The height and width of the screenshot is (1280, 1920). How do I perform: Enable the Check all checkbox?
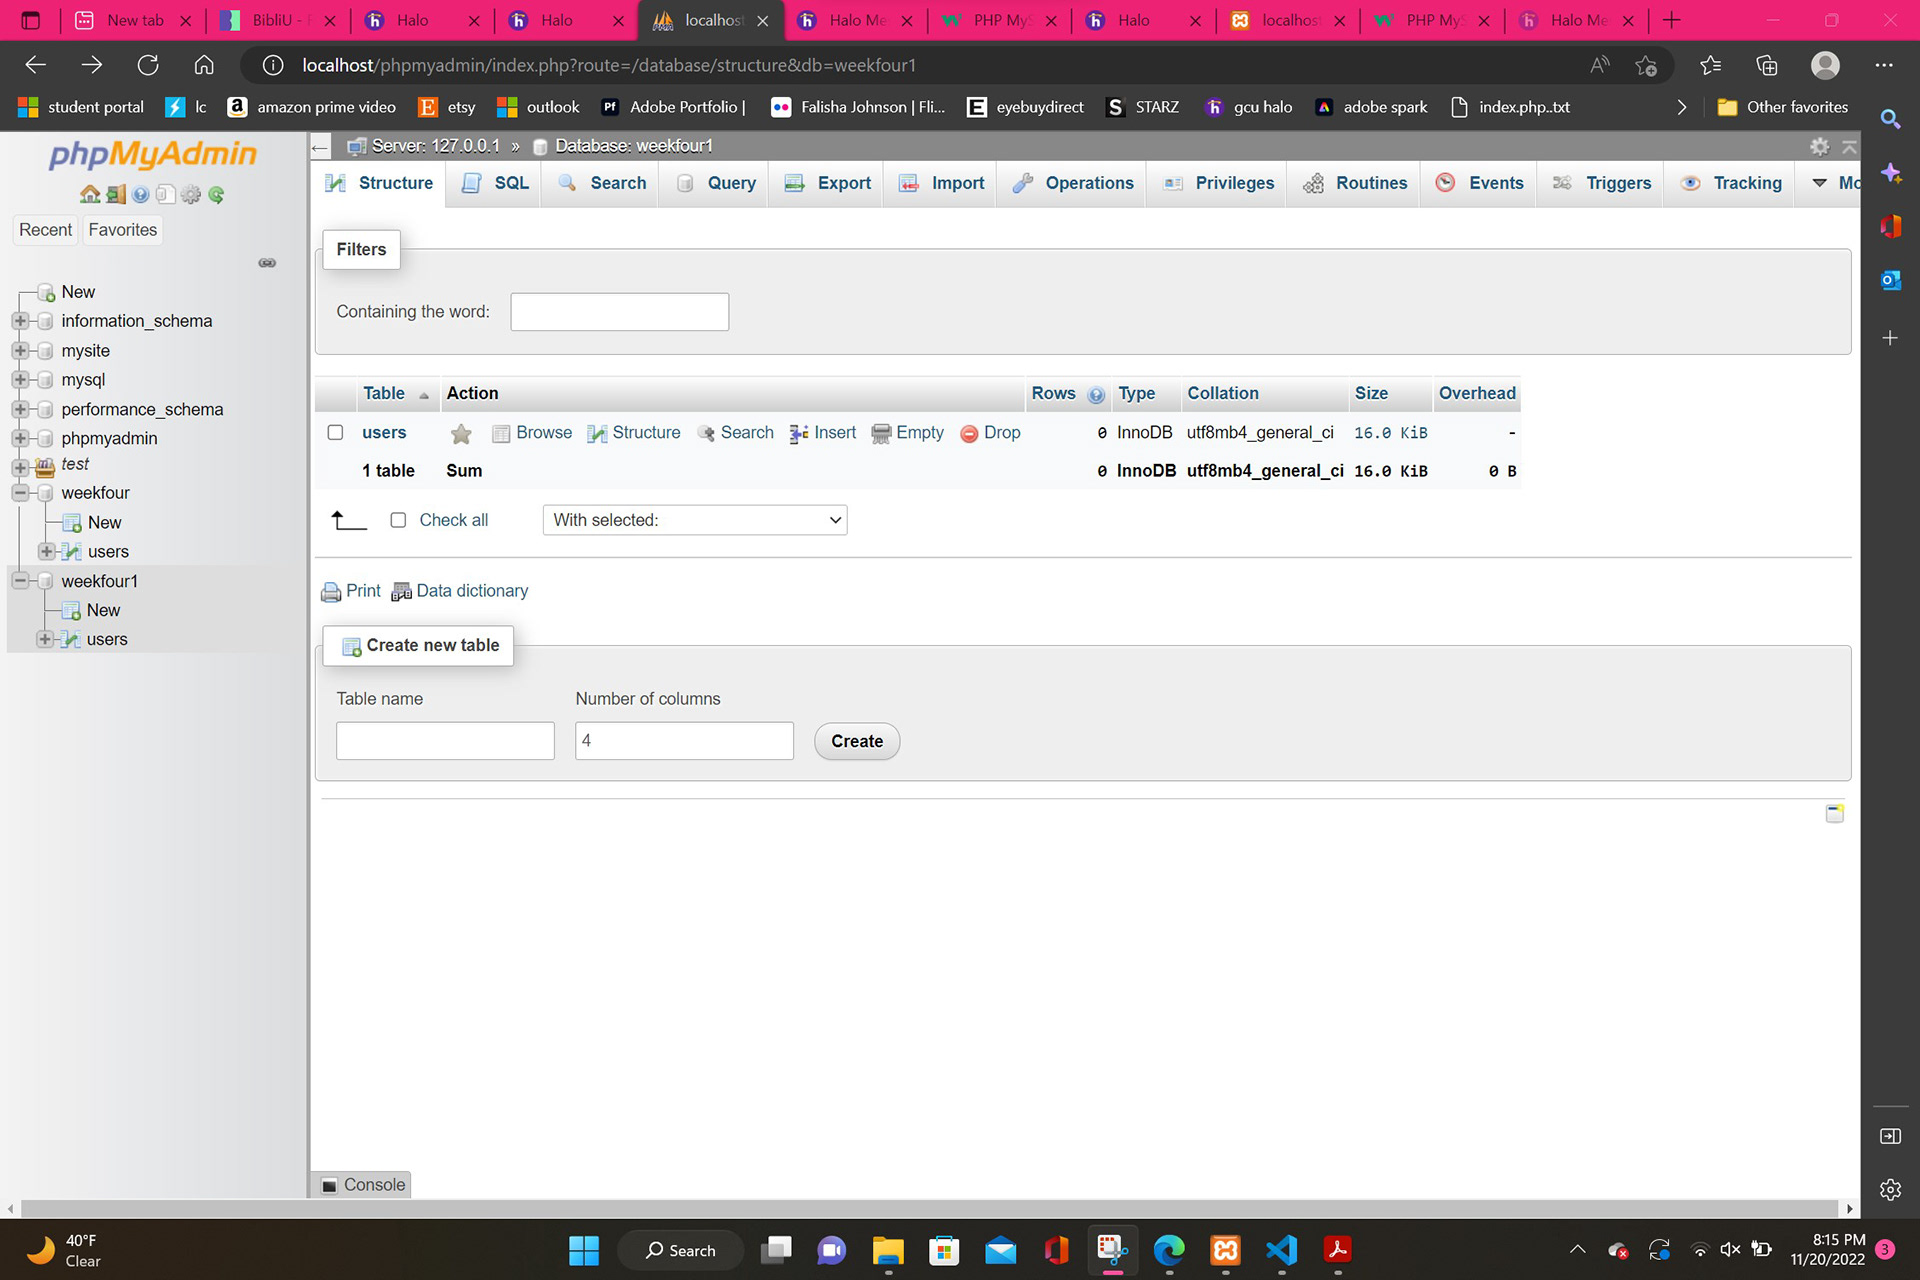pos(398,520)
